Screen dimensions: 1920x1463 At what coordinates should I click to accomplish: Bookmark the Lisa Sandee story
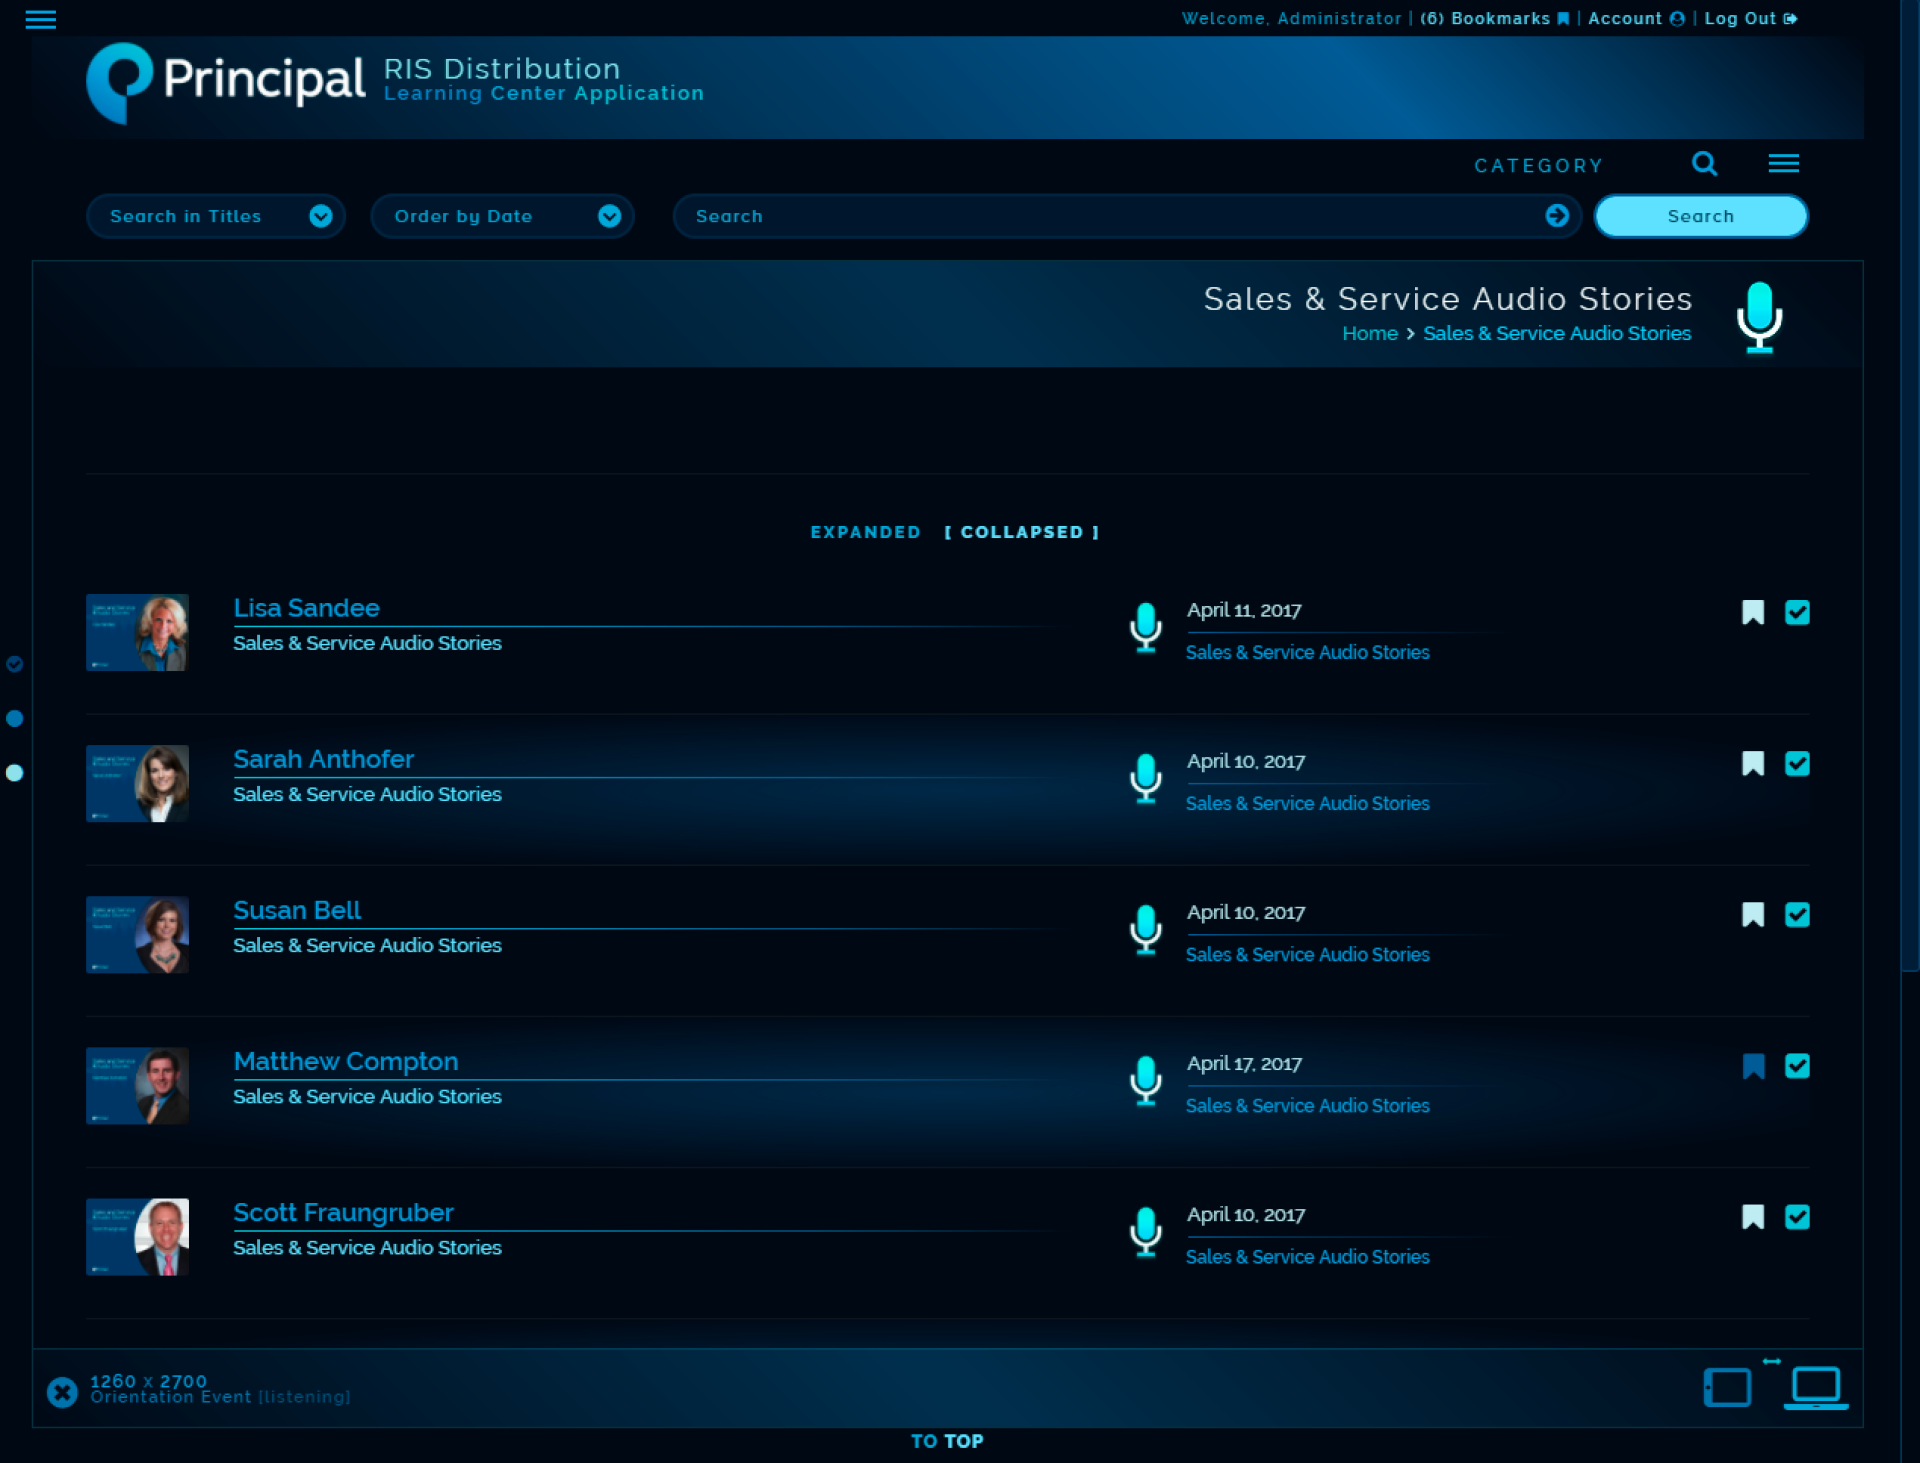coord(1752,612)
